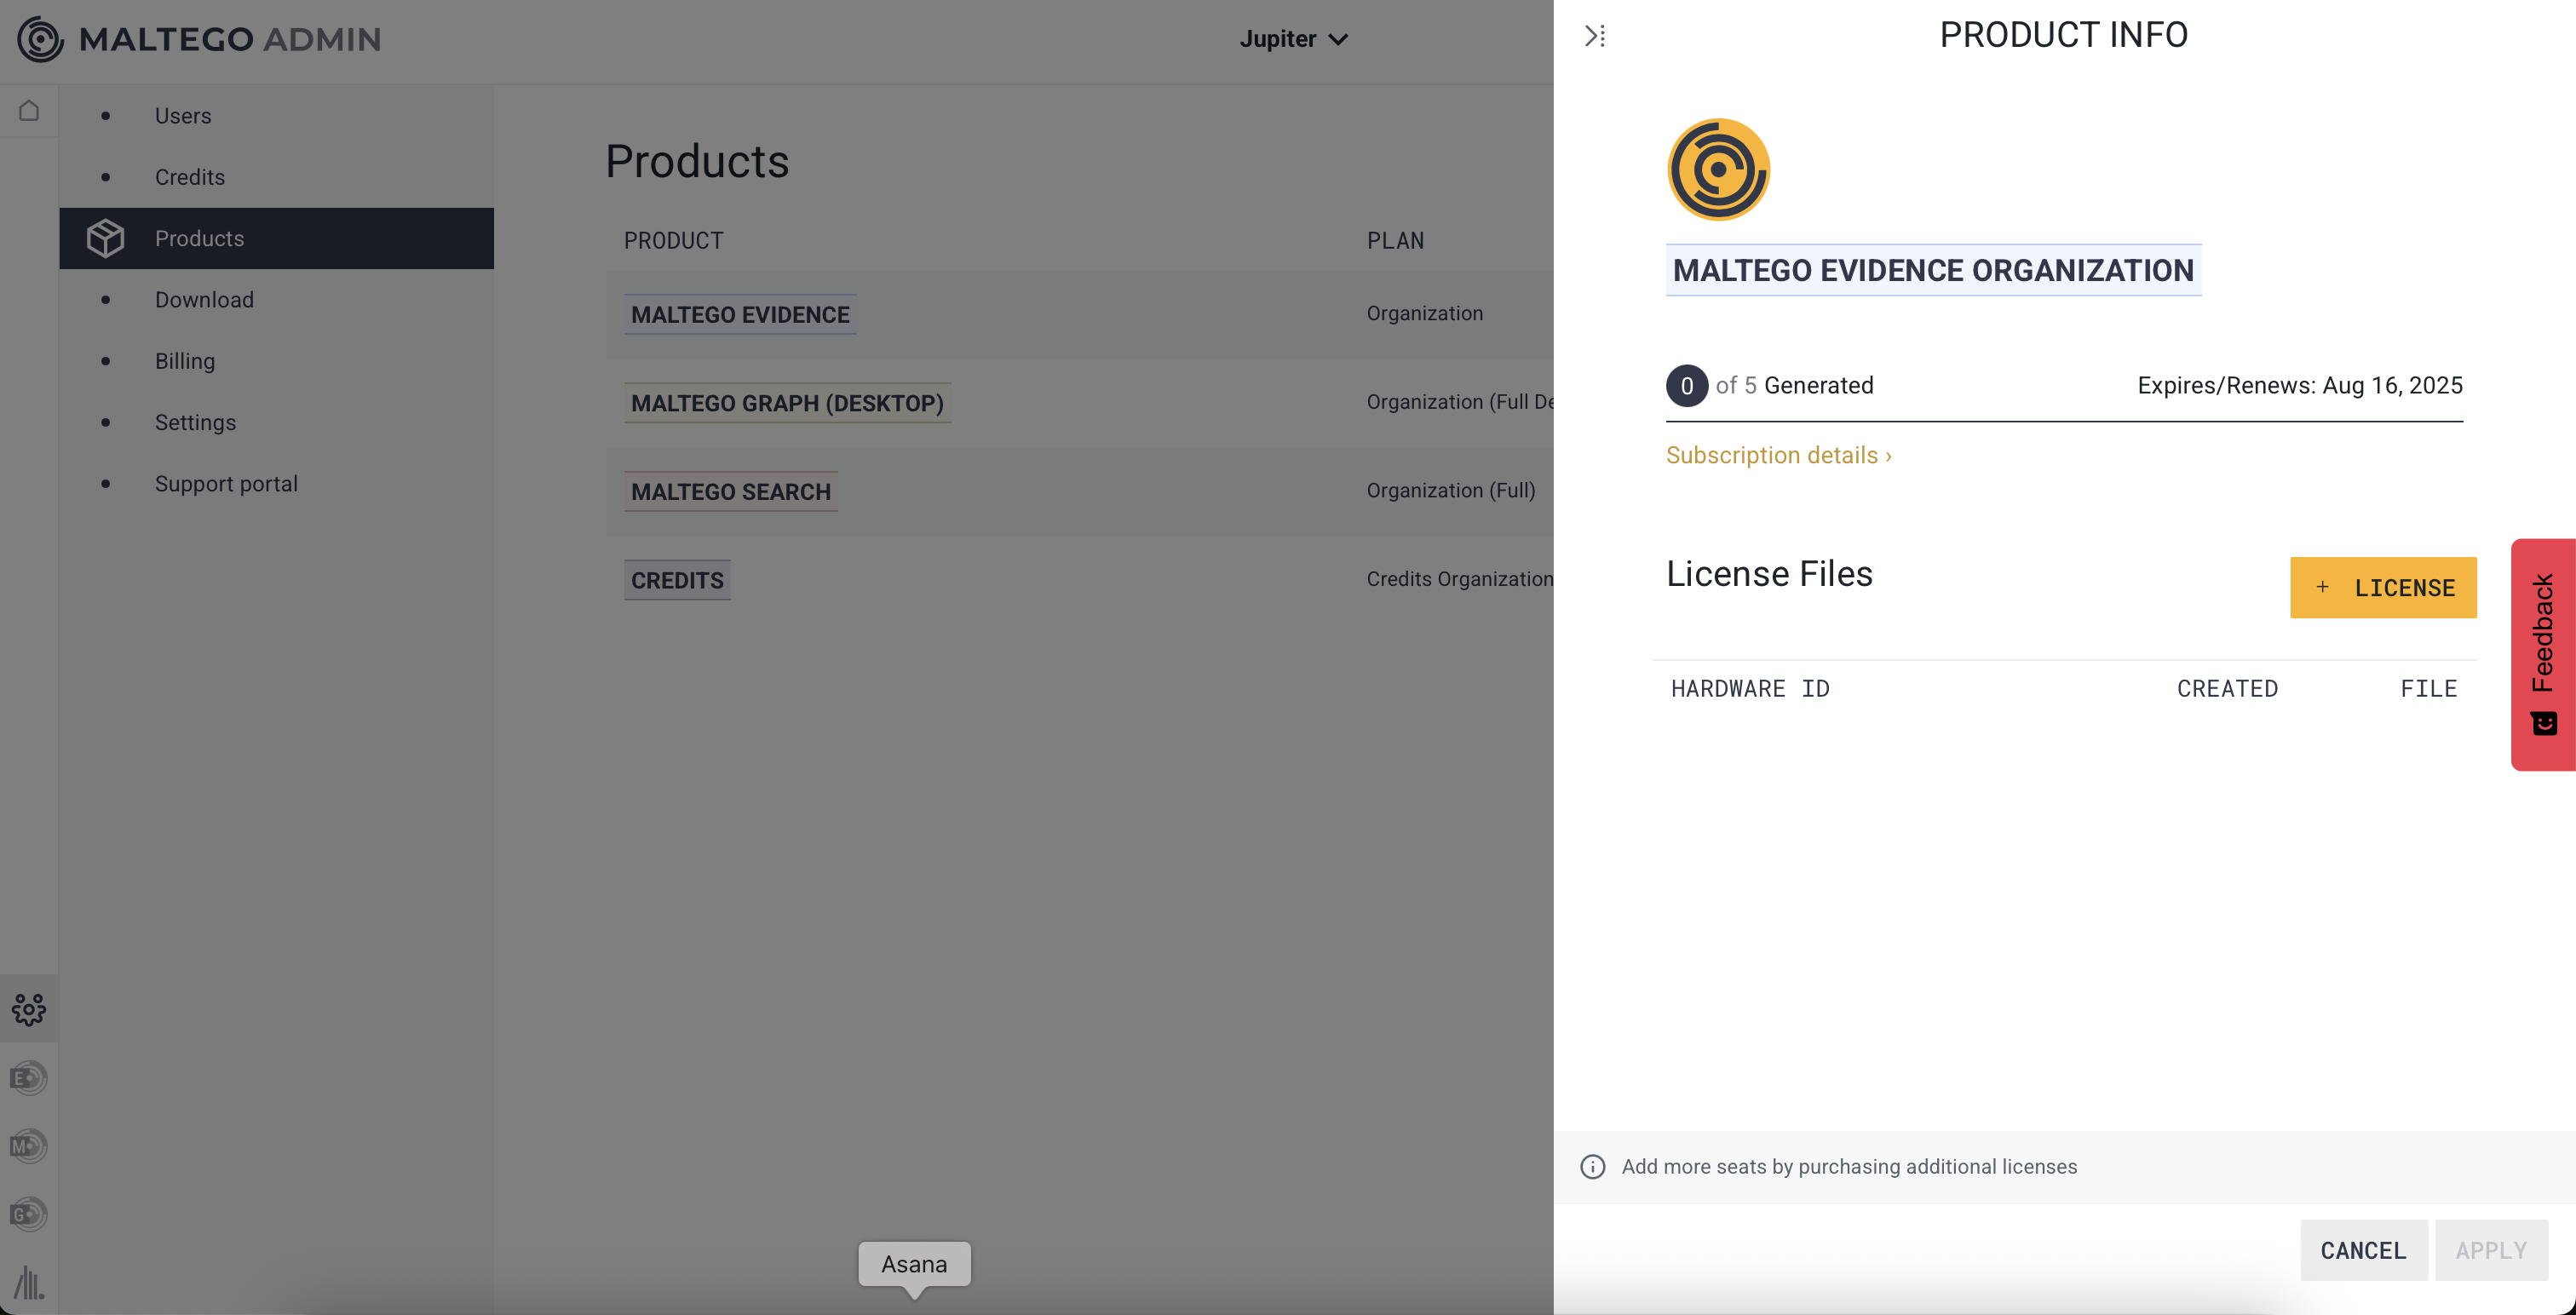Open Support portal in the sidebar
The height and width of the screenshot is (1315, 2576).
tap(226, 484)
